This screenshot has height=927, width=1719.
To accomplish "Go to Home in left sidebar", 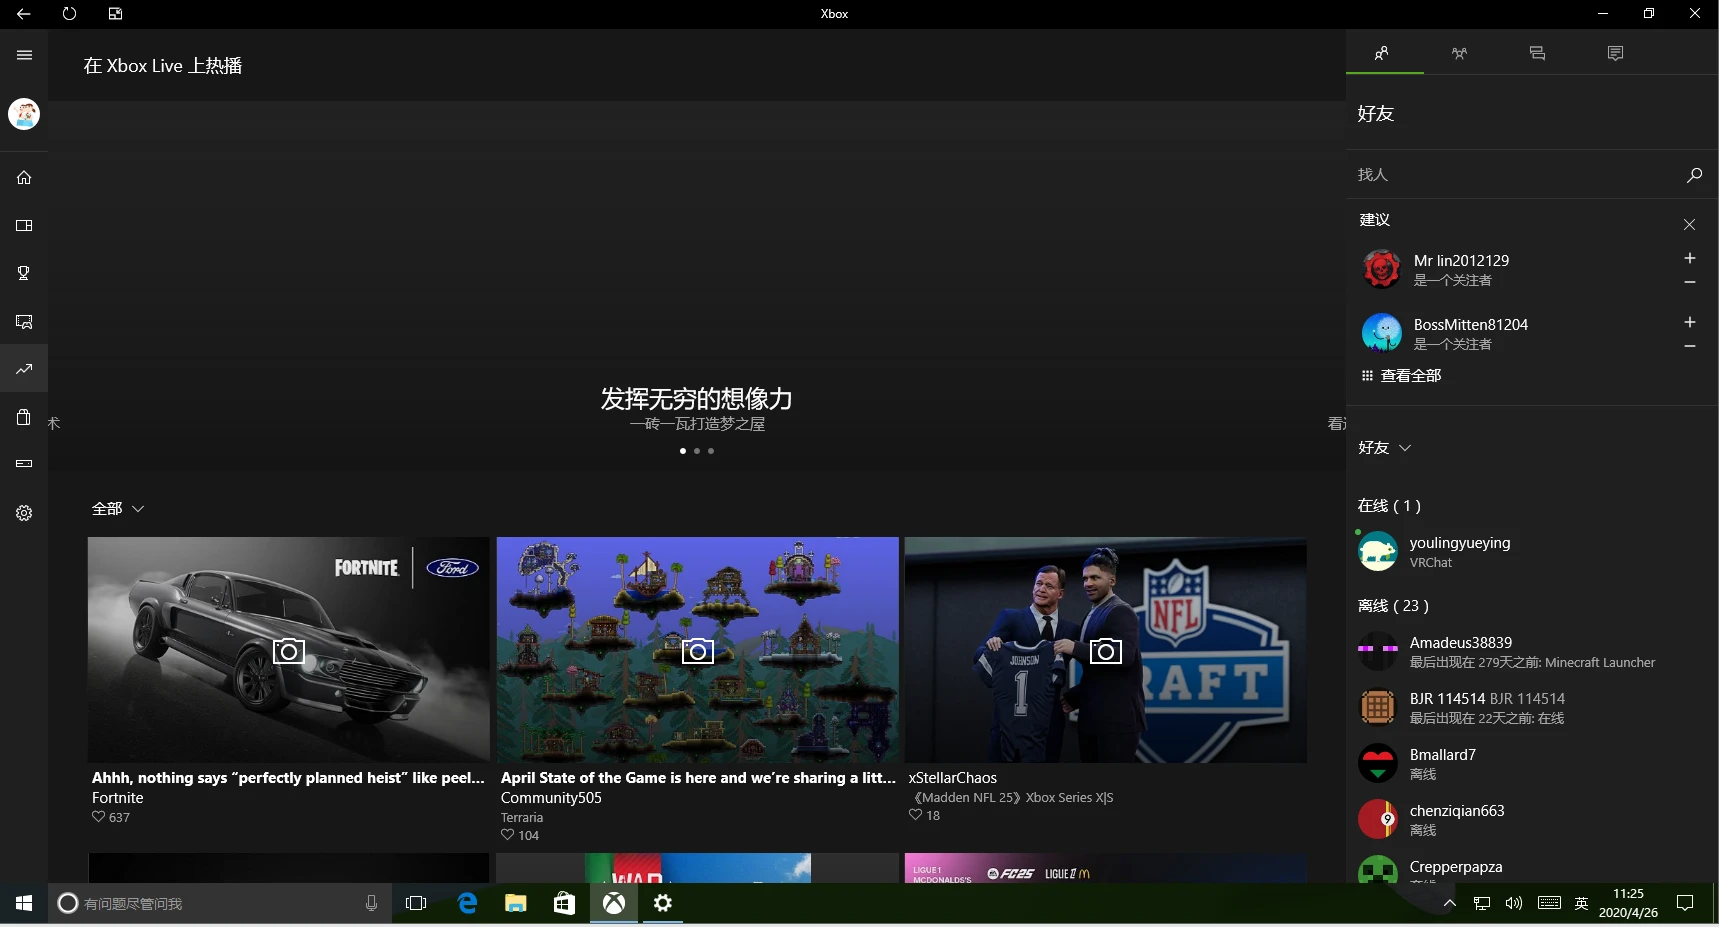I will point(24,178).
